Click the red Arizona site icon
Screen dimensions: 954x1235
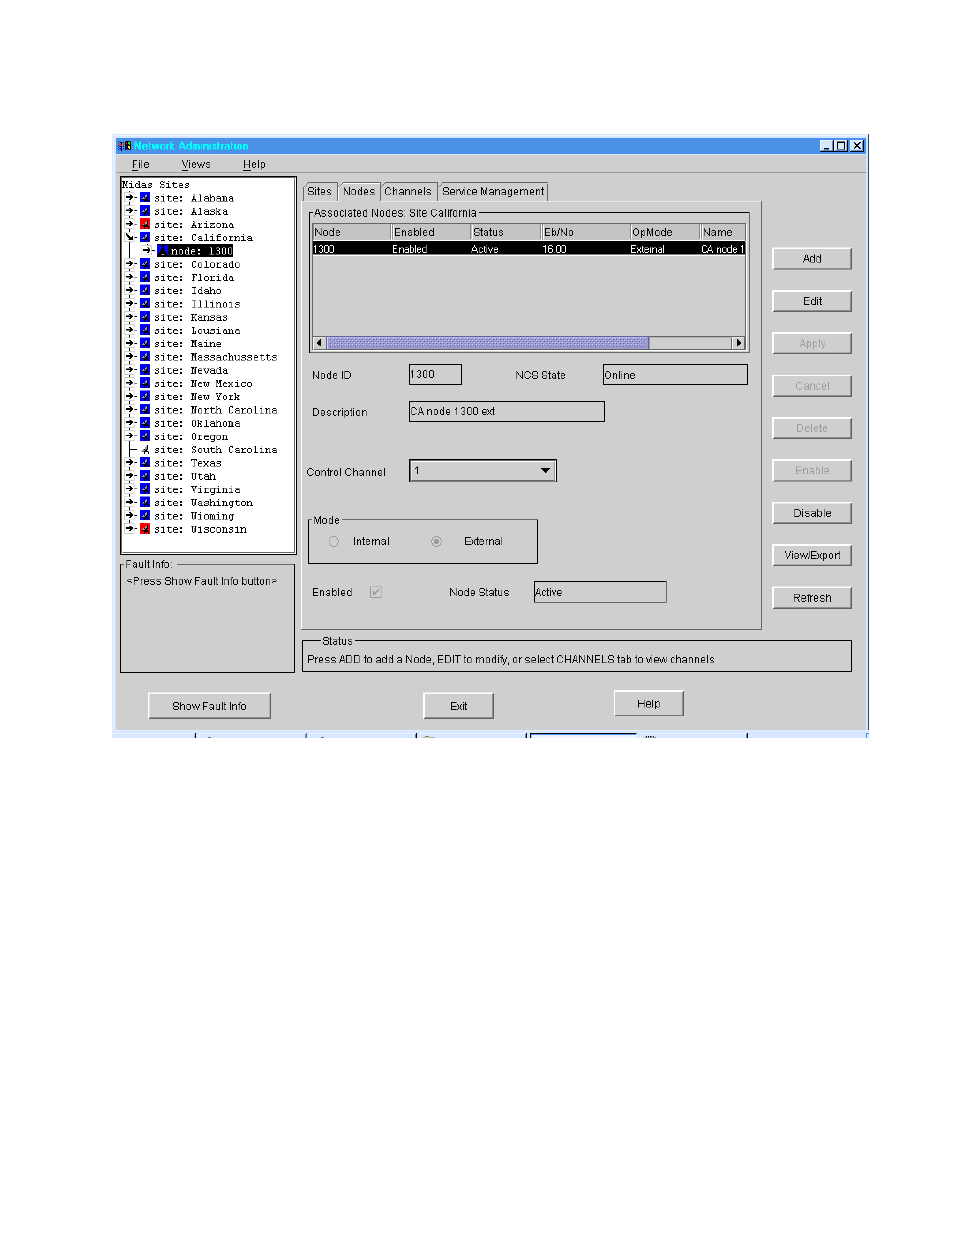145,224
